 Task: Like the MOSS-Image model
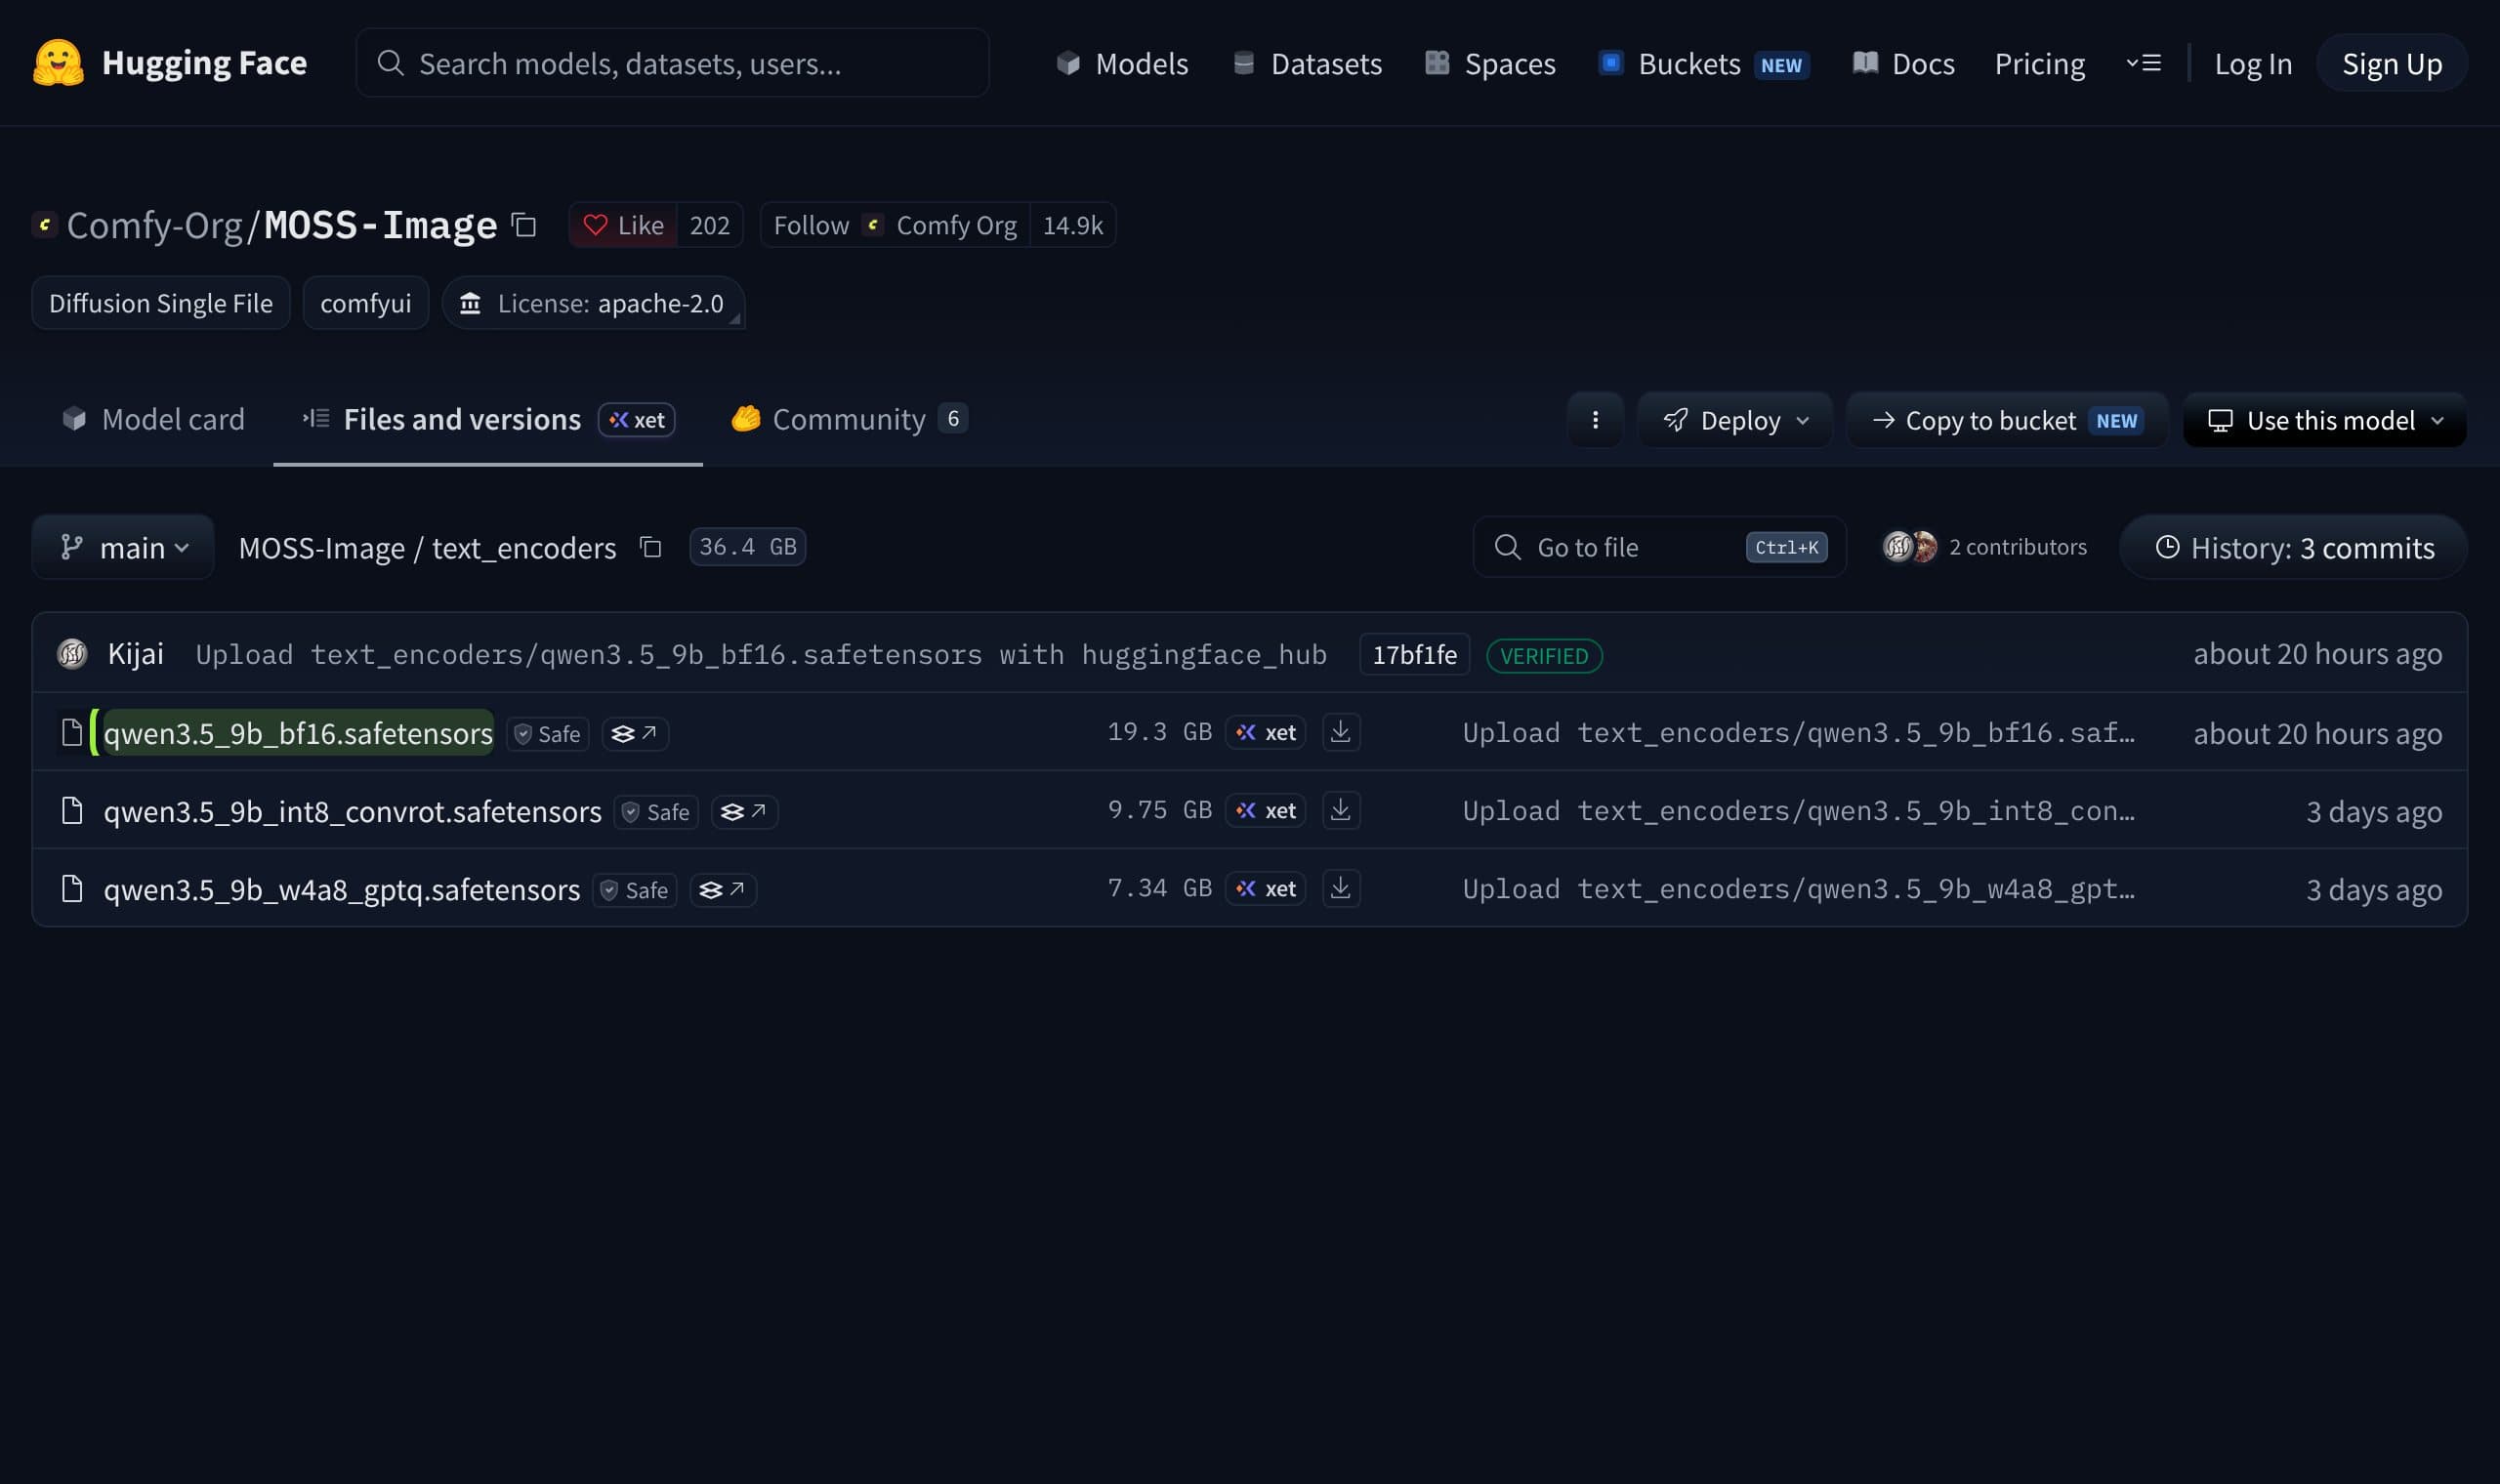[623, 225]
